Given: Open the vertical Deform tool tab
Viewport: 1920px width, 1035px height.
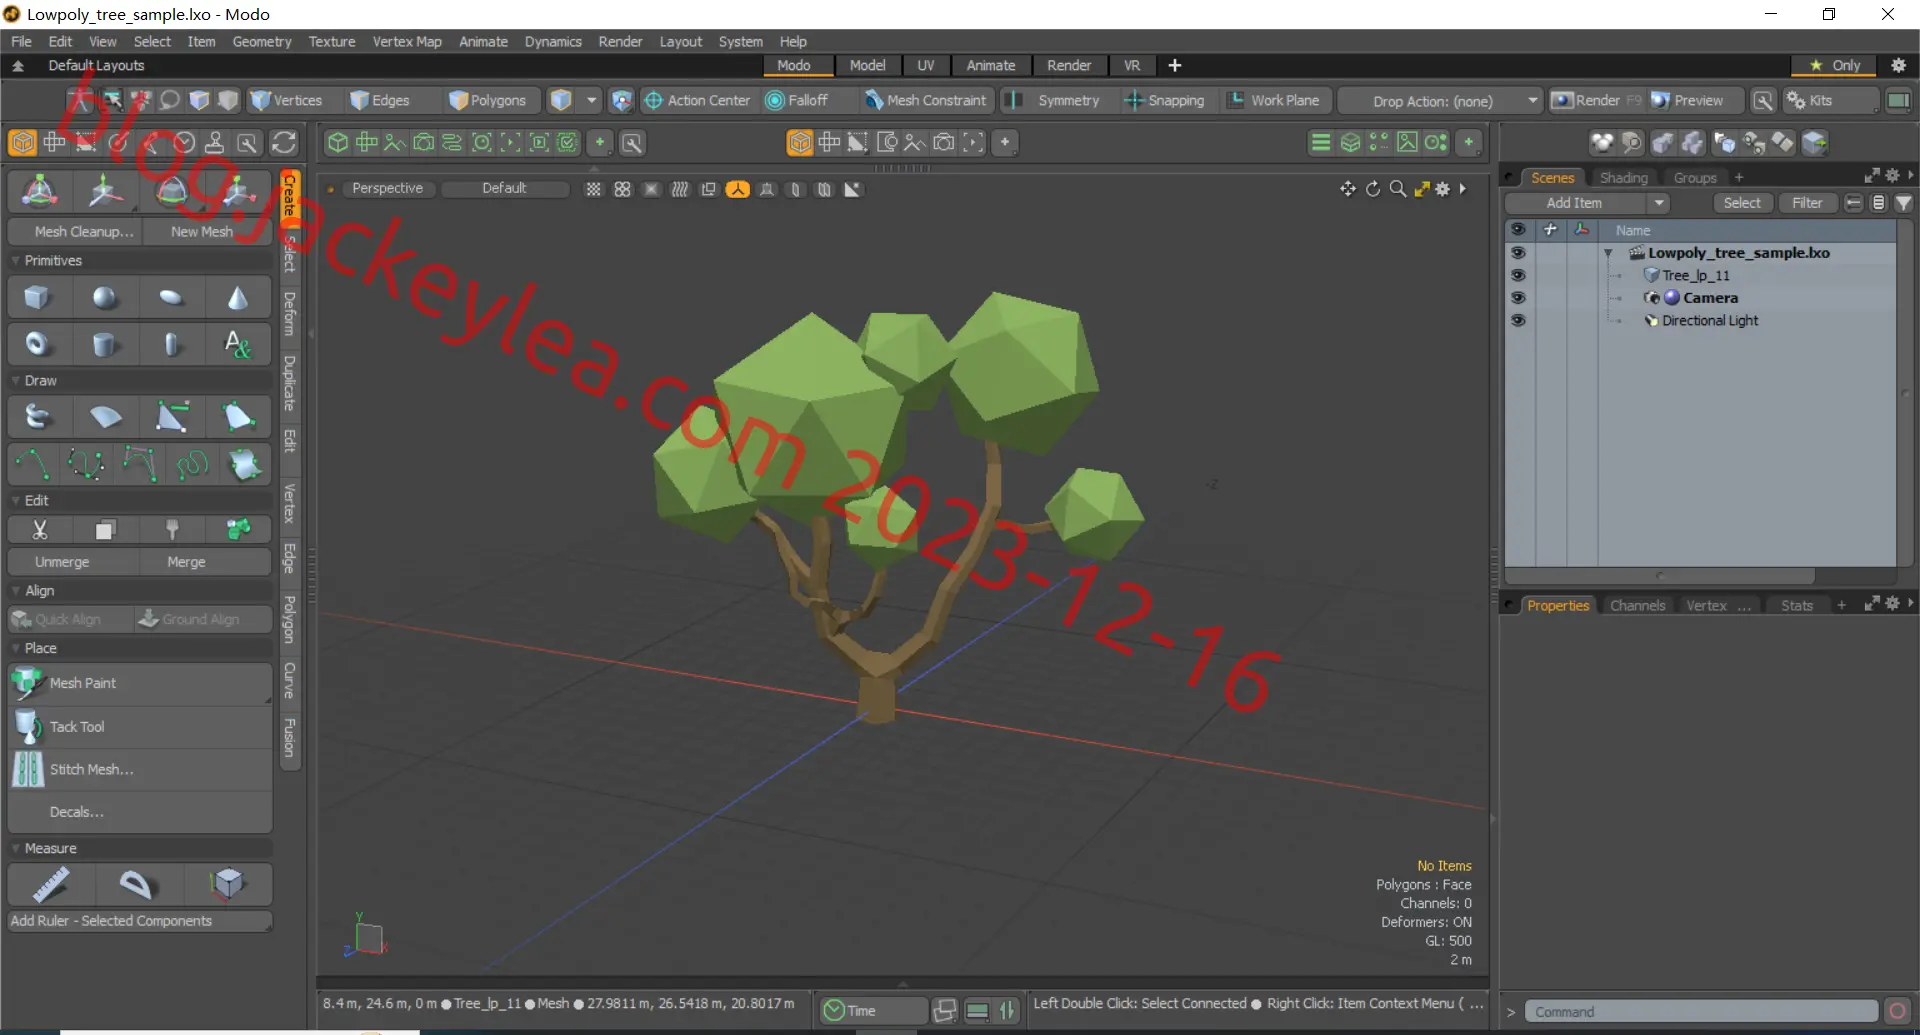Looking at the screenshot, I should [289, 314].
